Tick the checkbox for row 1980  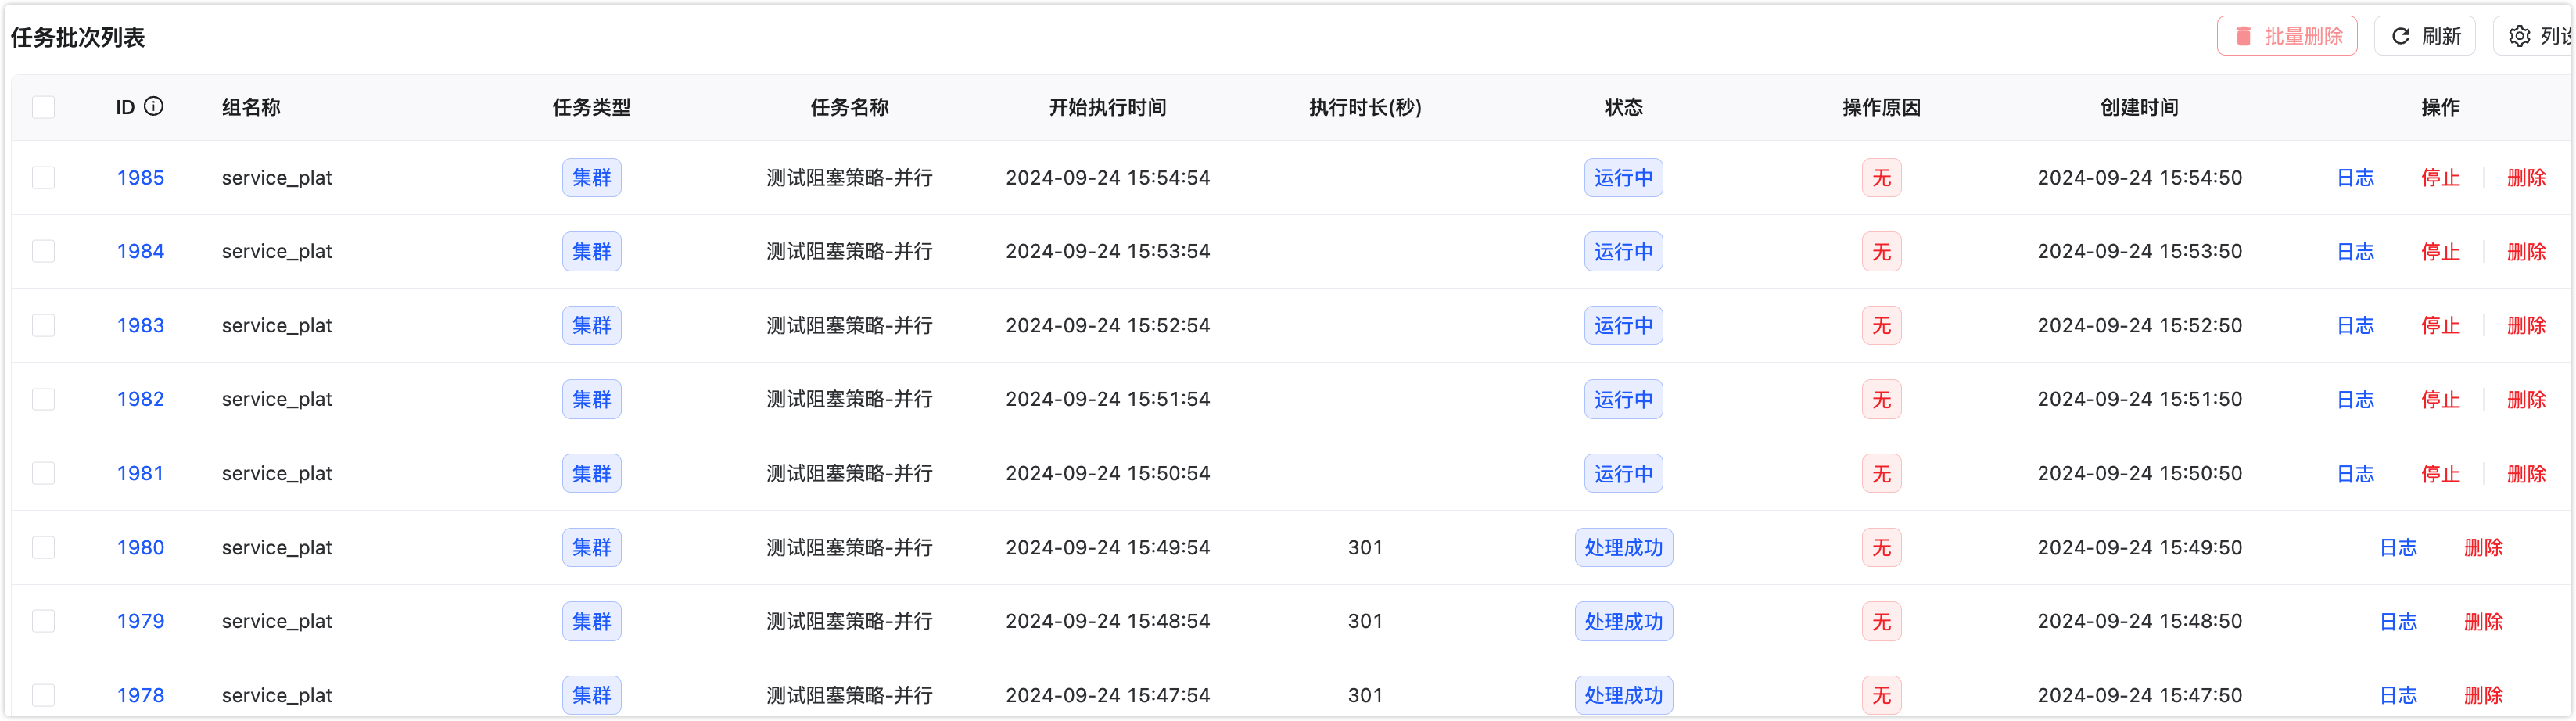click(x=43, y=547)
